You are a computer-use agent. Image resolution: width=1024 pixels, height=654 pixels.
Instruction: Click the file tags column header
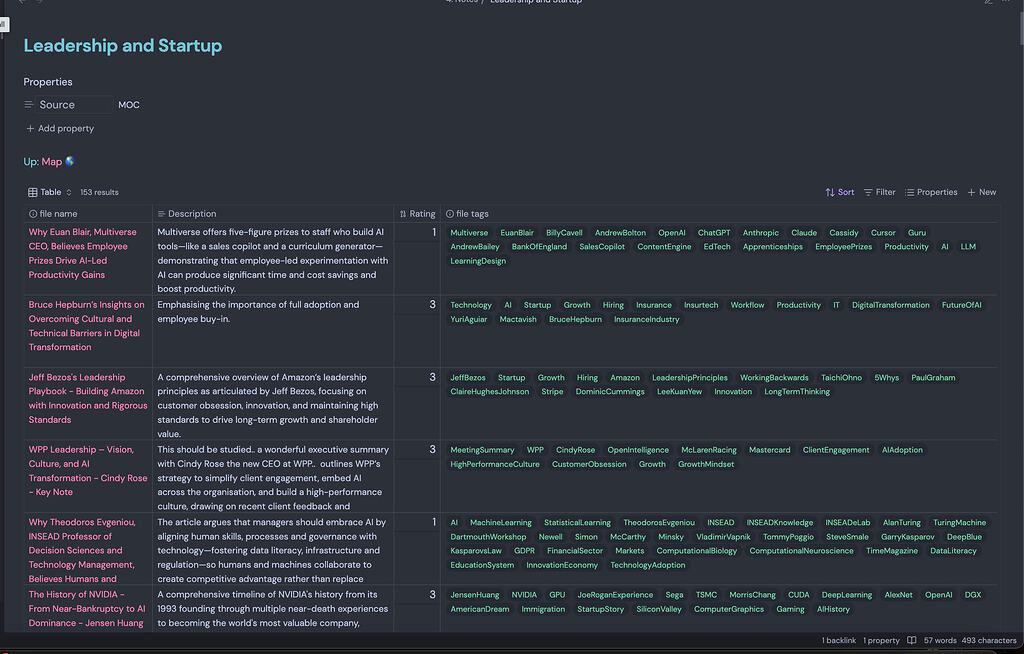(x=472, y=214)
